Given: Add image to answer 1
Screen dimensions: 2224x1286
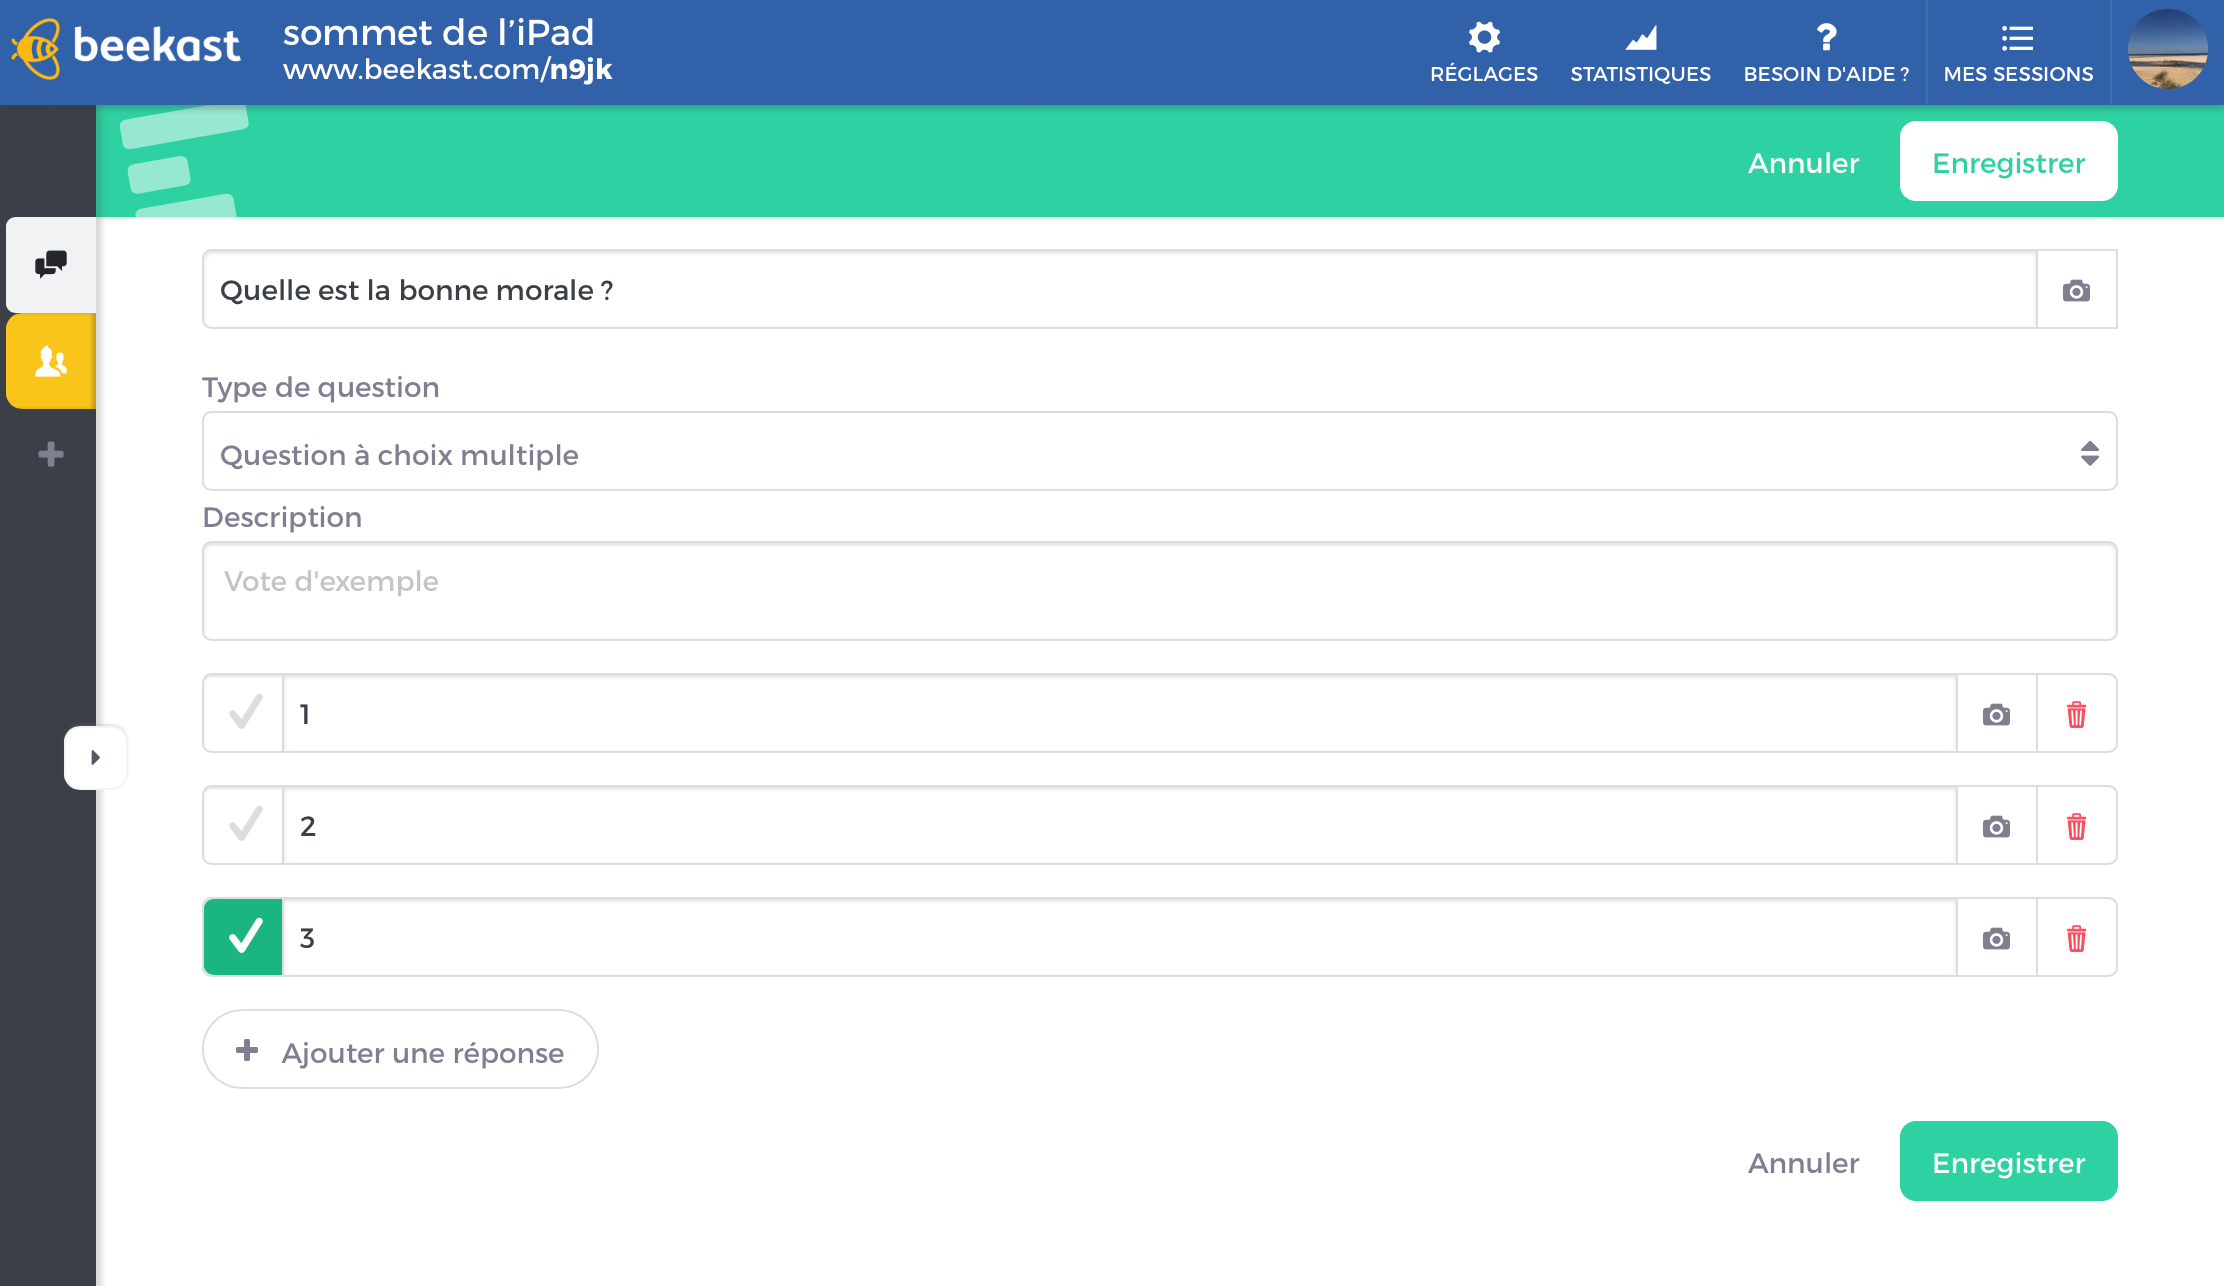Looking at the screenshot, I should tap(1996, 714).
